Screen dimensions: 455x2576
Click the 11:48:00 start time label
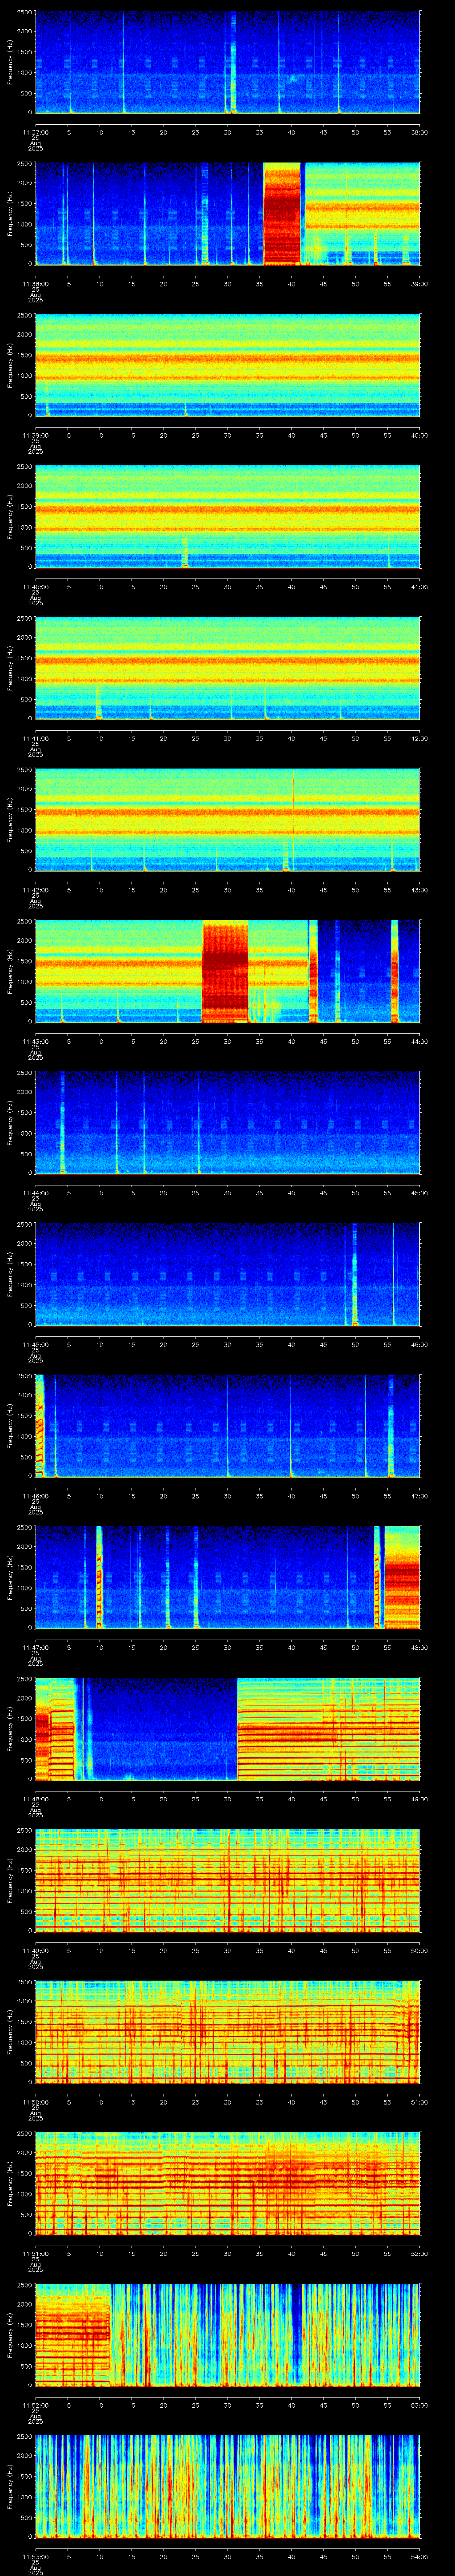pos(35,1799)
